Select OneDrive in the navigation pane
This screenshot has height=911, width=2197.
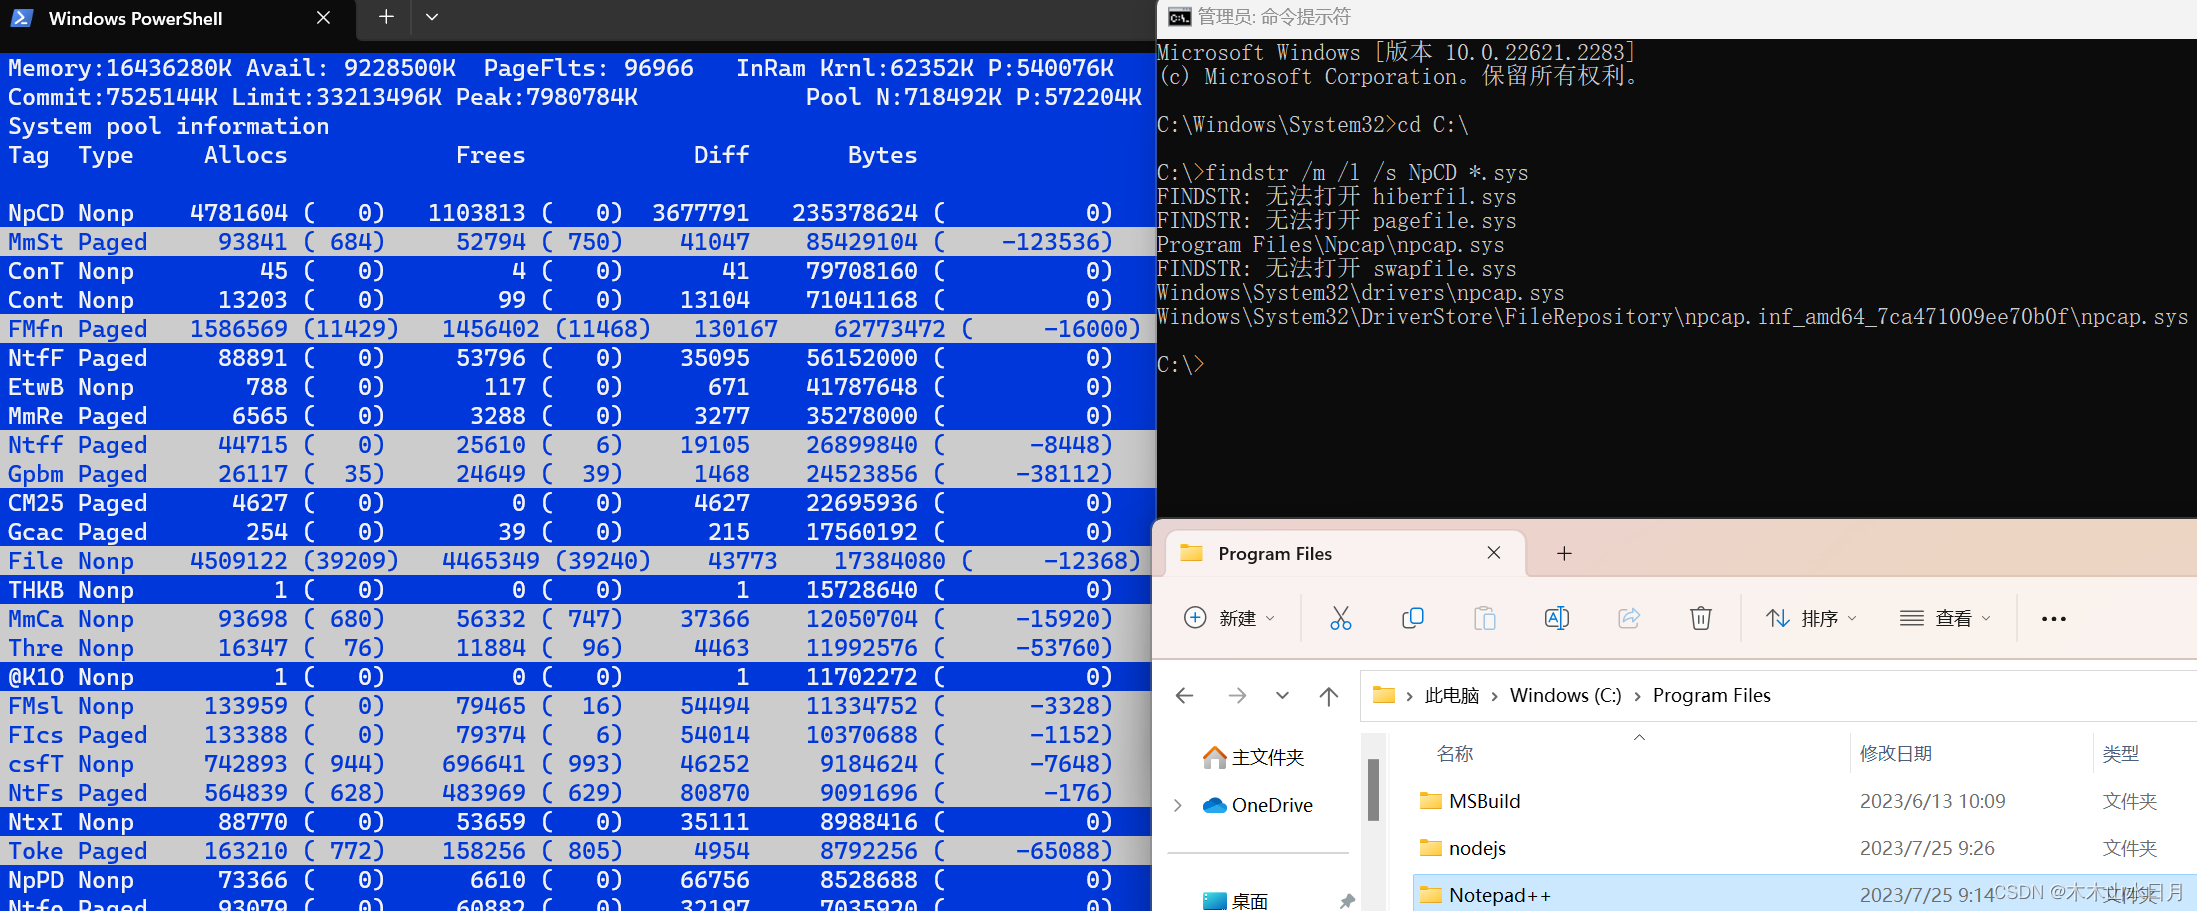point(1258,805)
